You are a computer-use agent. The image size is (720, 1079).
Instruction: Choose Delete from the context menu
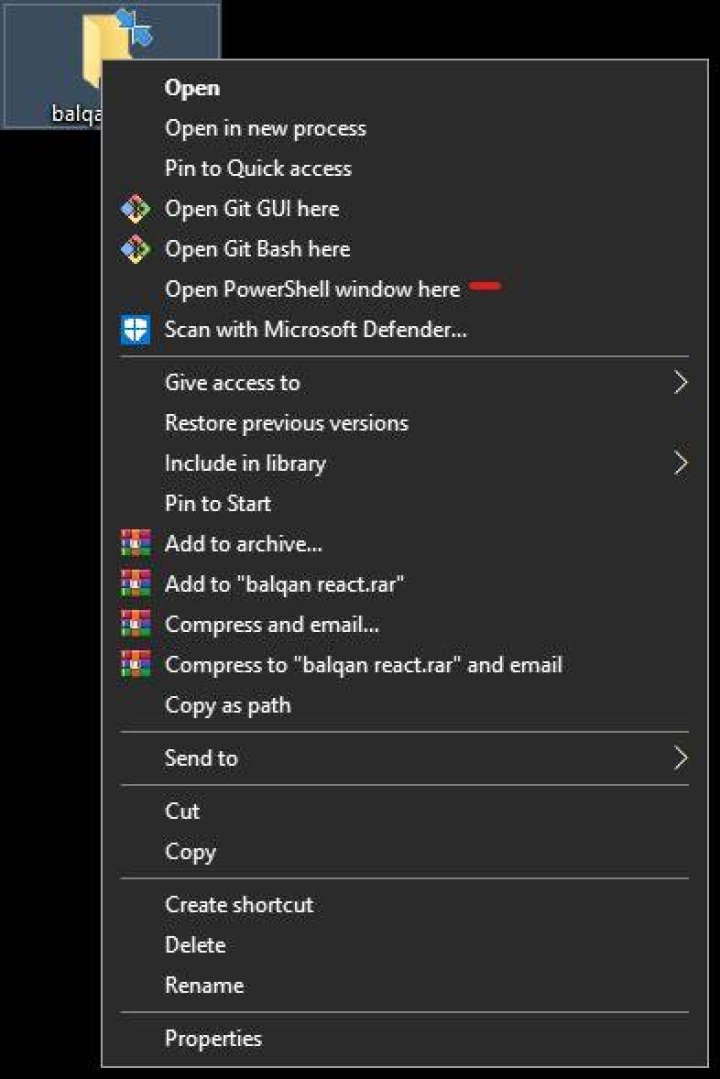click(405, 945)
